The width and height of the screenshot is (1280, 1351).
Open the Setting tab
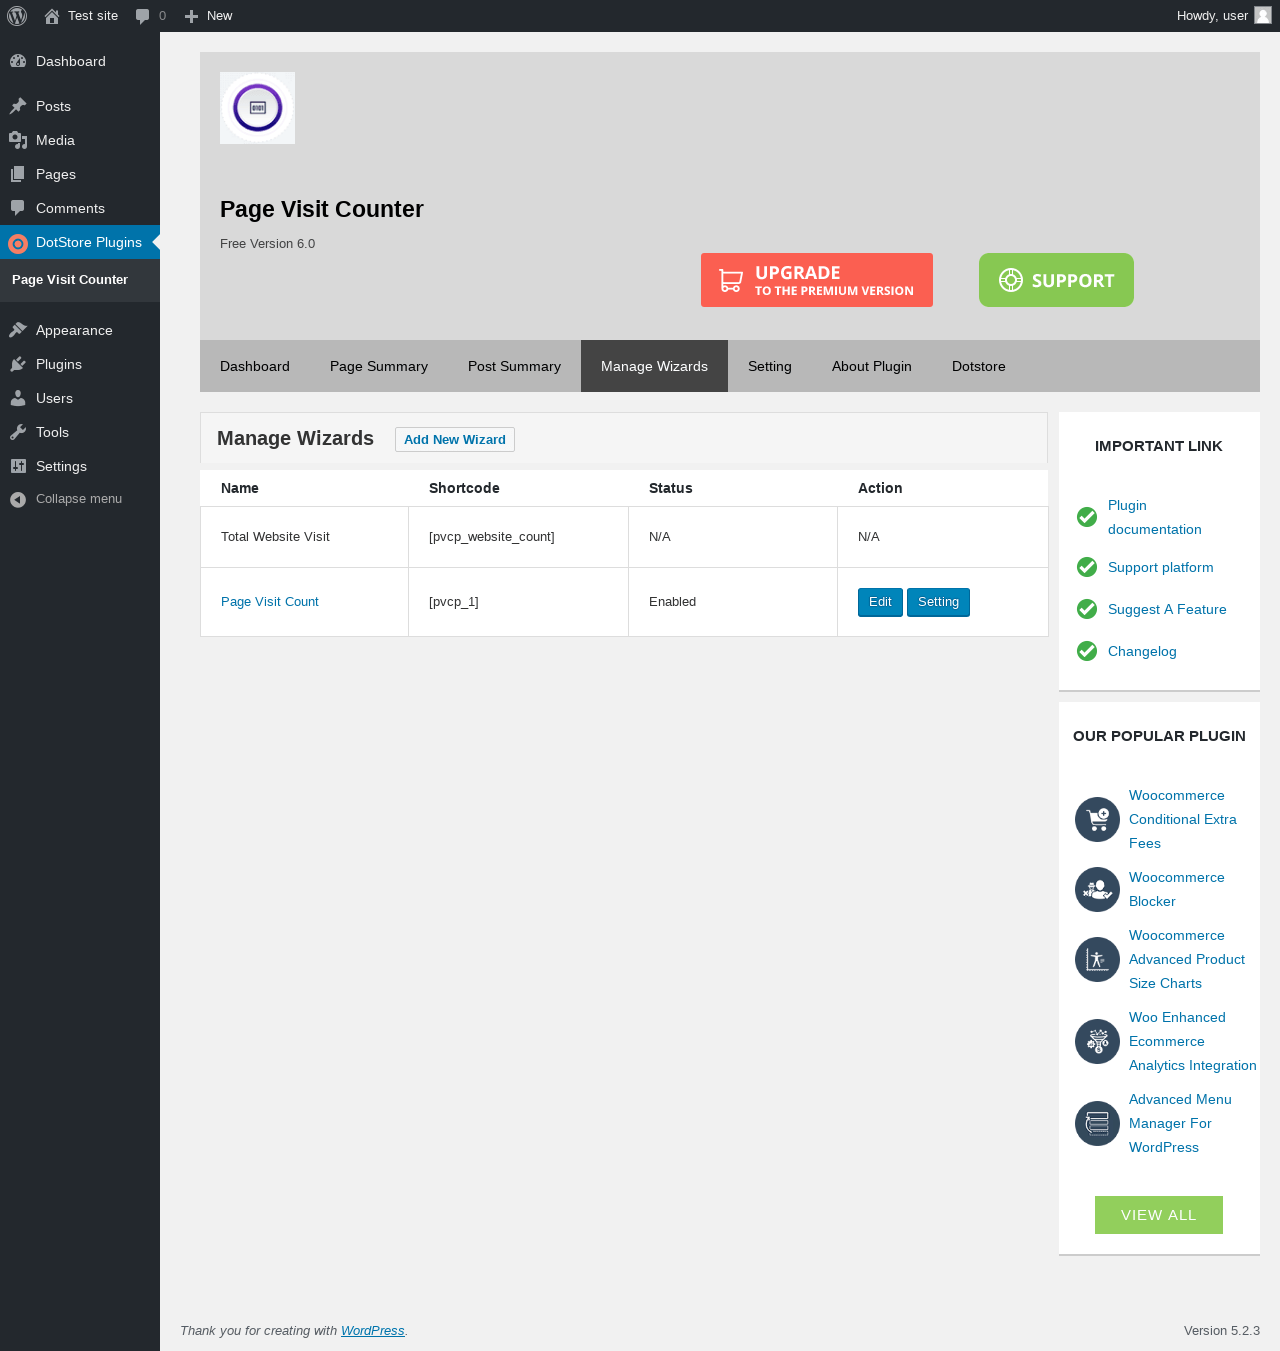tap(770, 366)
